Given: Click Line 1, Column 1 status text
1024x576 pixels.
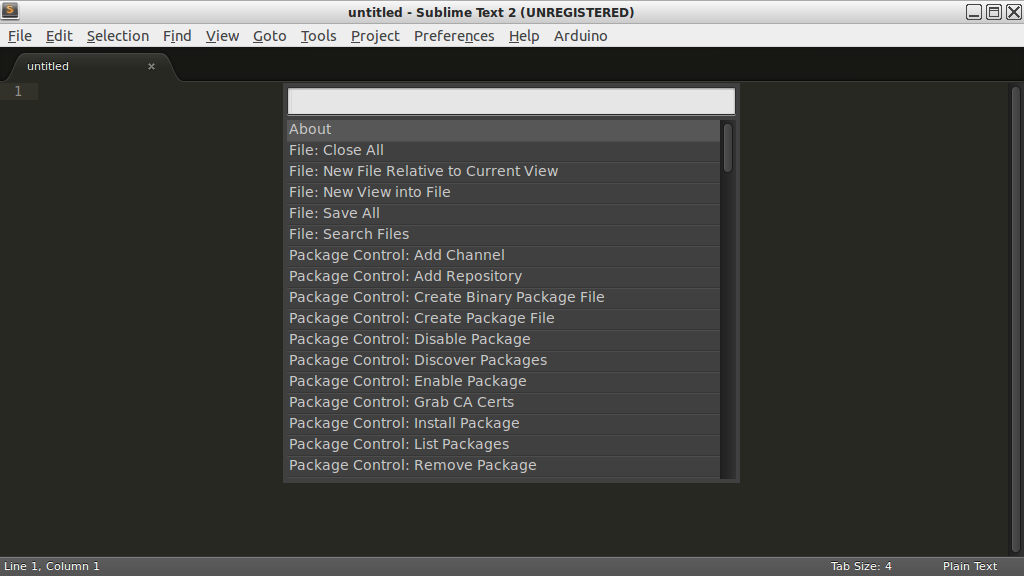Looking at the screenshot, I should coord(52,566).
